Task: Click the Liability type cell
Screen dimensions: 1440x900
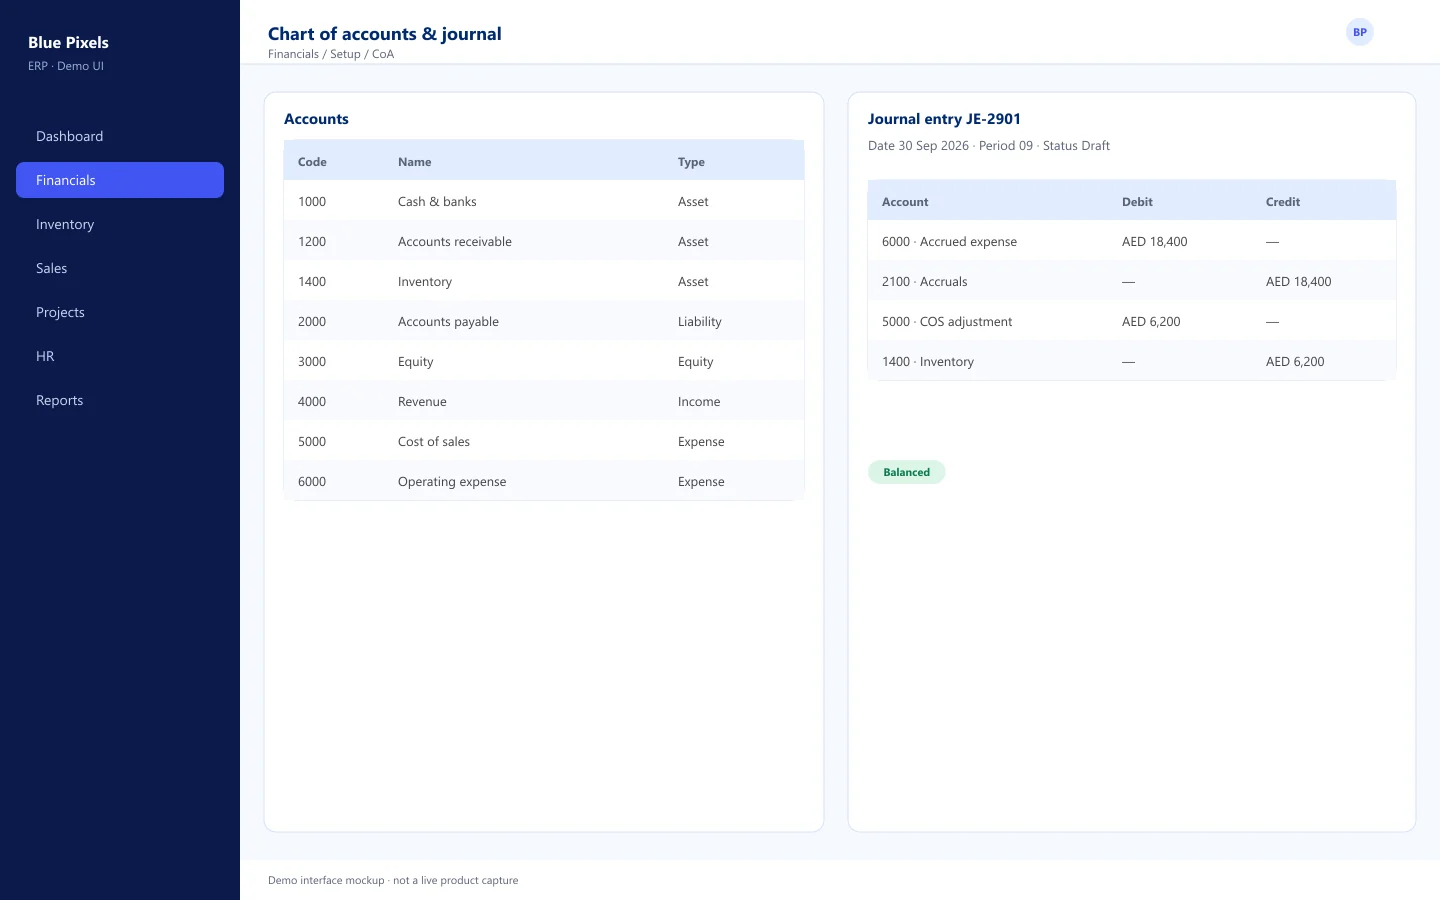Action: 699,321
